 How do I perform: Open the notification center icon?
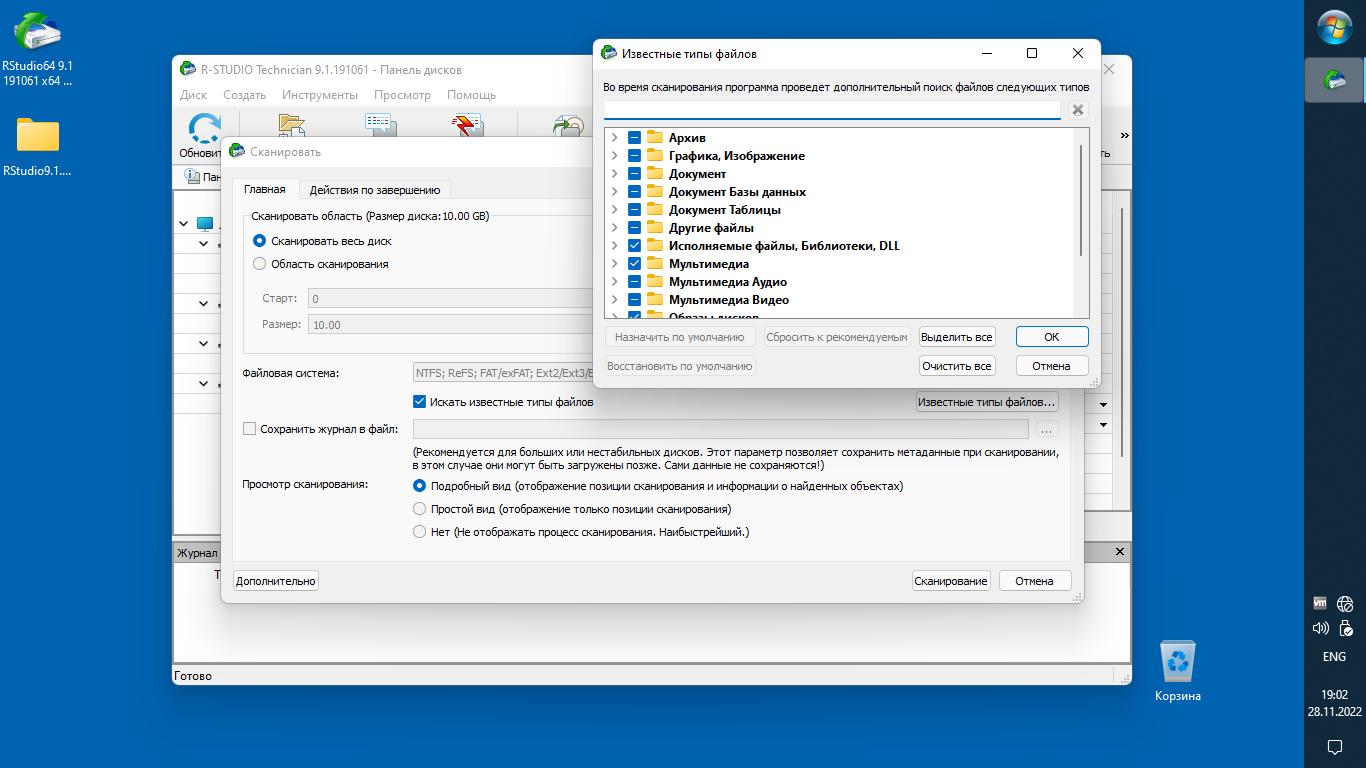(x=1334, y=746)
